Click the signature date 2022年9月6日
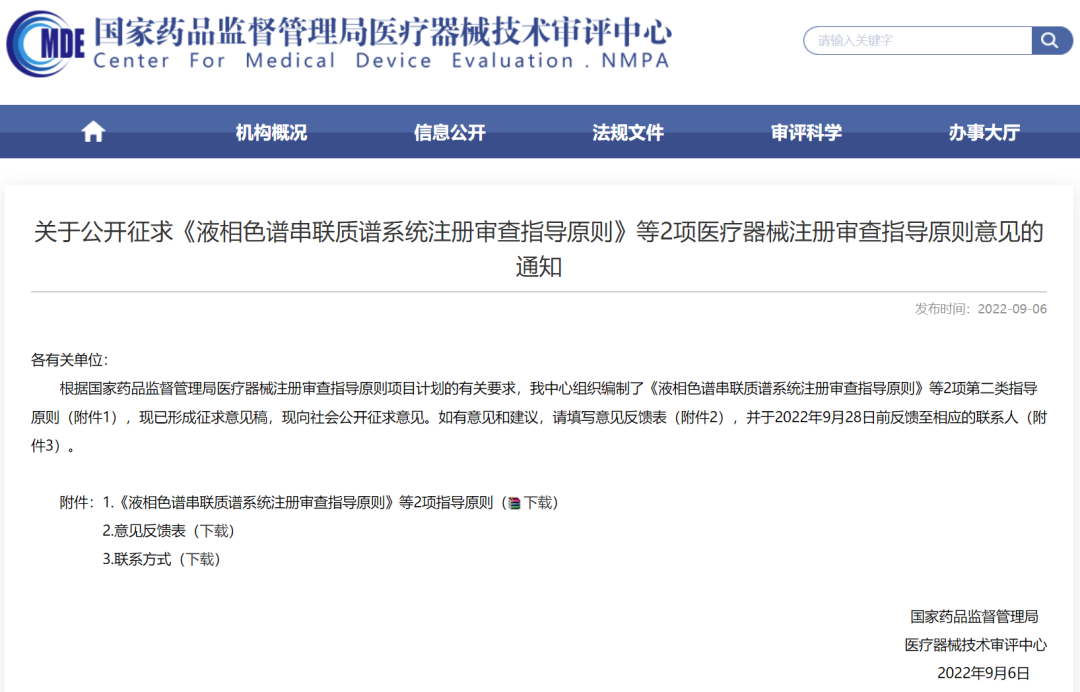Screen dimensions: 1080x692 coord(982,673)
